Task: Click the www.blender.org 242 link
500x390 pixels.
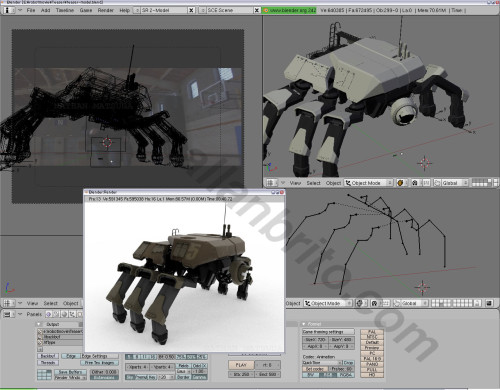Action: point(289,10)
